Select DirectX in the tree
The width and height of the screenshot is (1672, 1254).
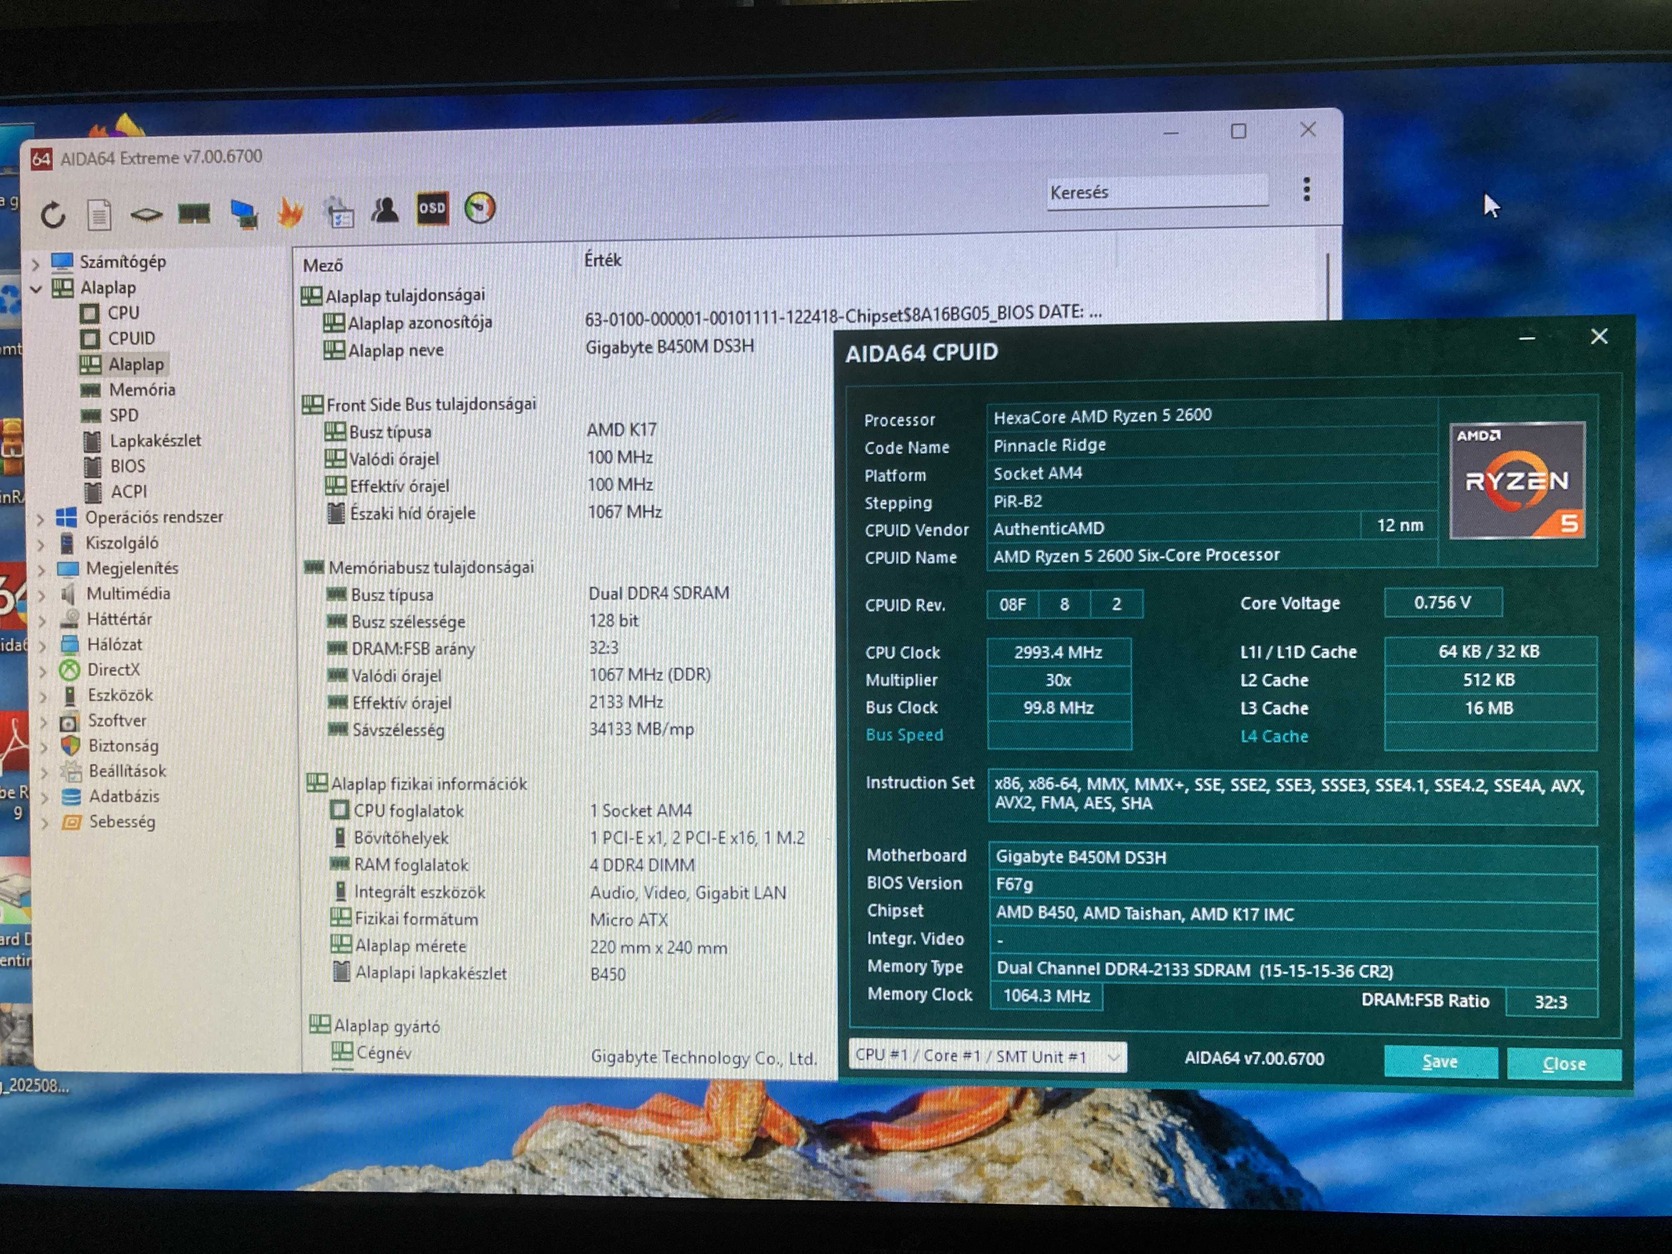113,670
